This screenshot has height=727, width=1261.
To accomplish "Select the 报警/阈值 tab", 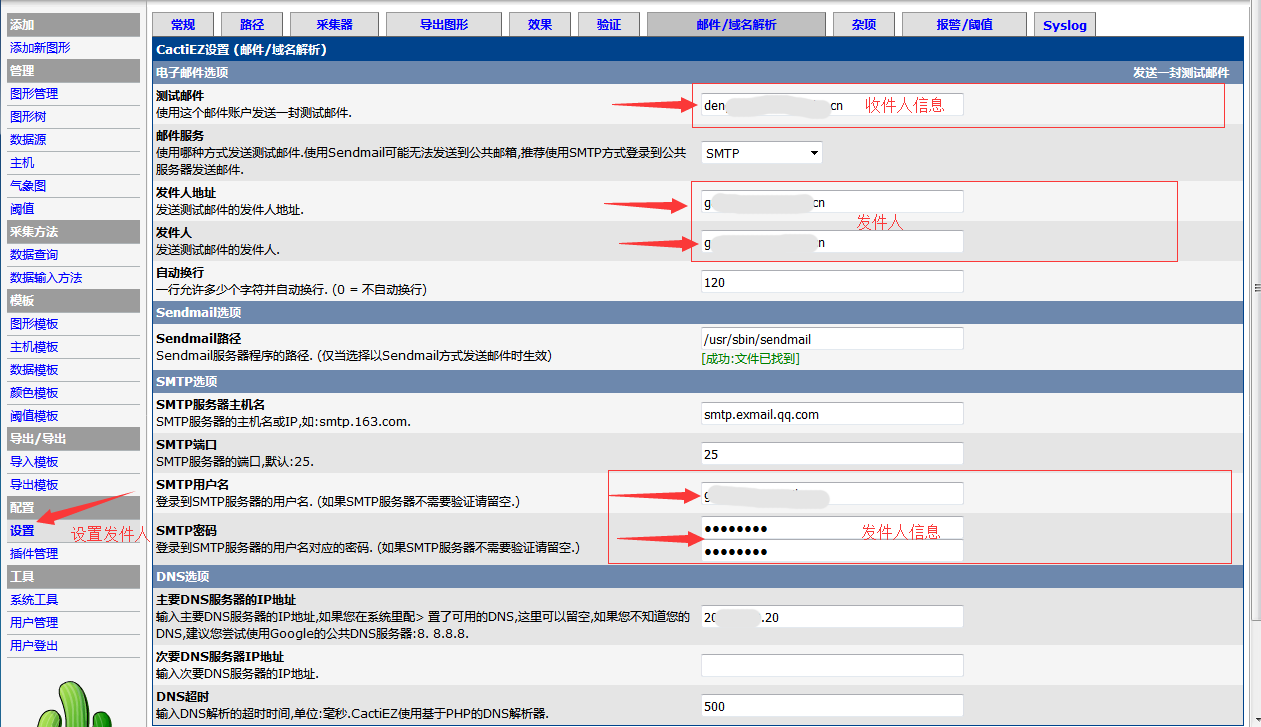I will [964, 25].
